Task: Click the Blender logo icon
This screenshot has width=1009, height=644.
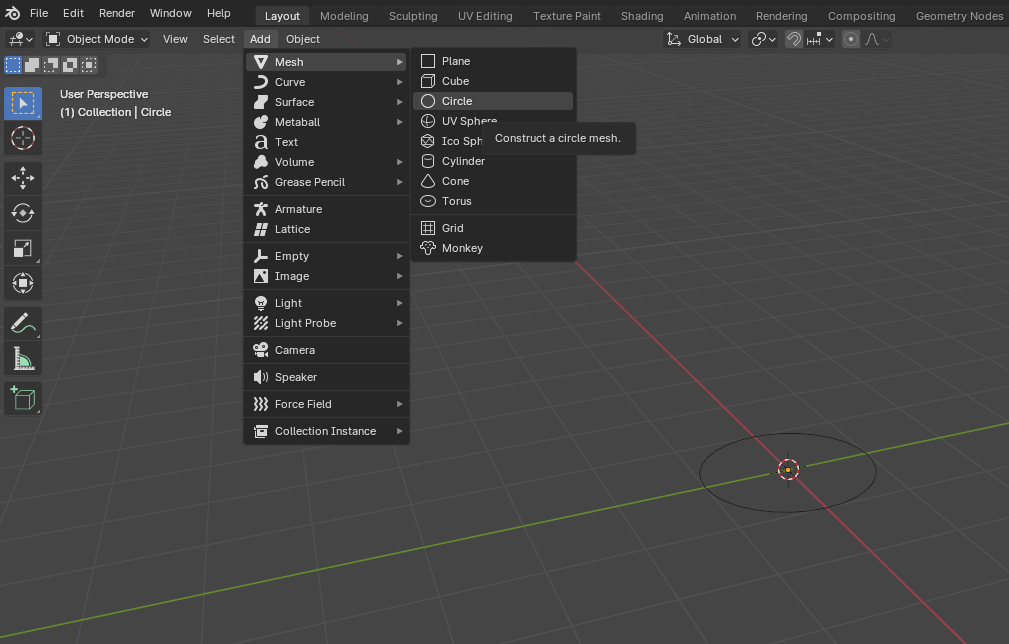Action: pyautogui.click(x=12, y=13)
